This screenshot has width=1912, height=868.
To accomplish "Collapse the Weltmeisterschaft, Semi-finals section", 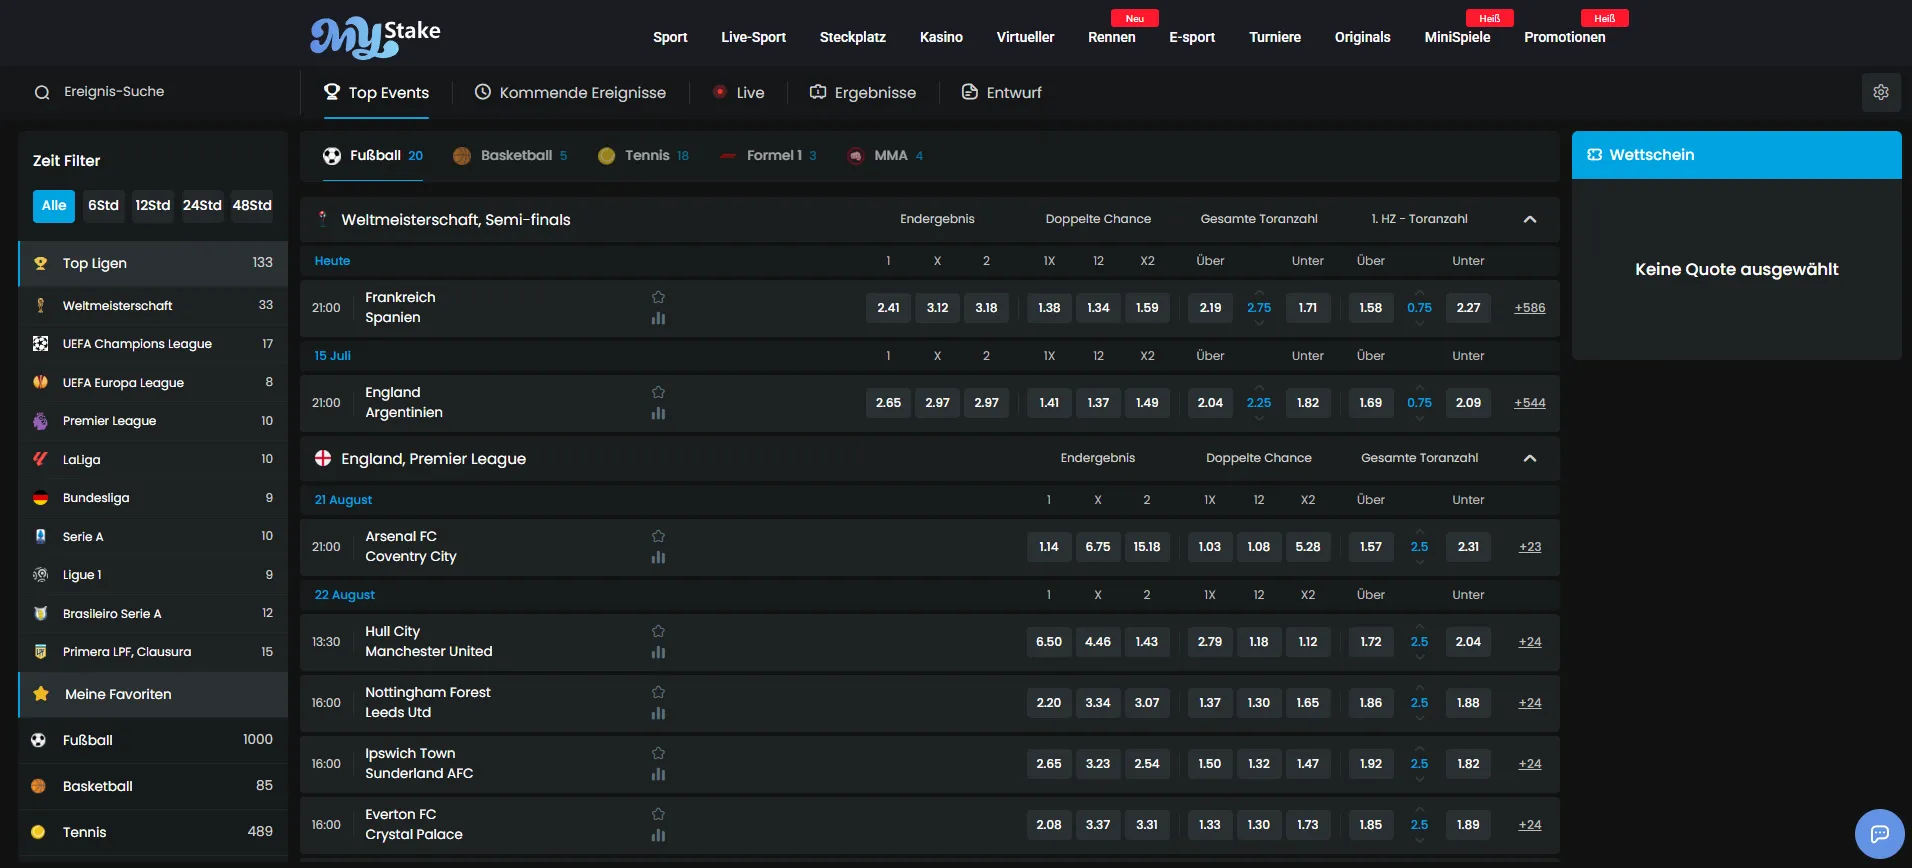I will point(1530,219).
